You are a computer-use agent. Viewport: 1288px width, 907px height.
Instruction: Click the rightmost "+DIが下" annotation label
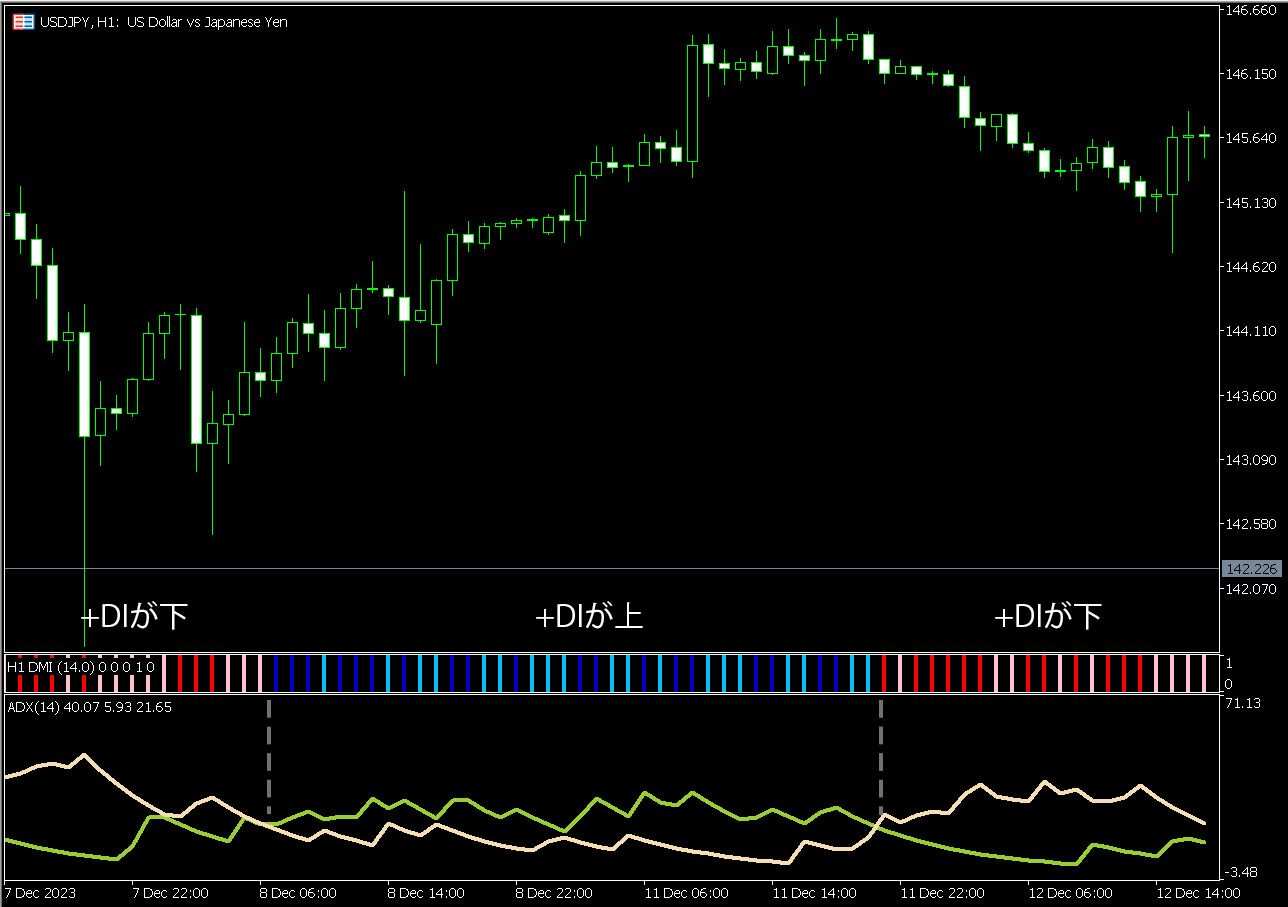coord(1048,617)
